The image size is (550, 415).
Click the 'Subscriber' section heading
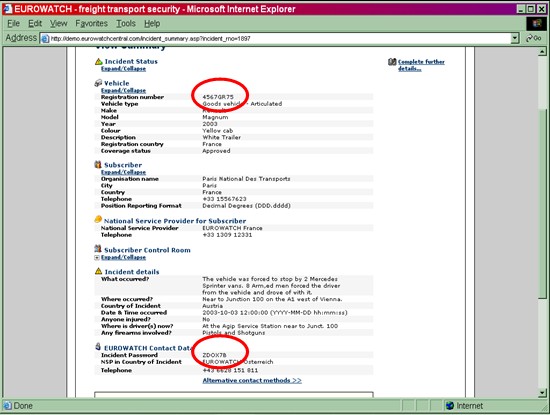click(x=123, y=165)
